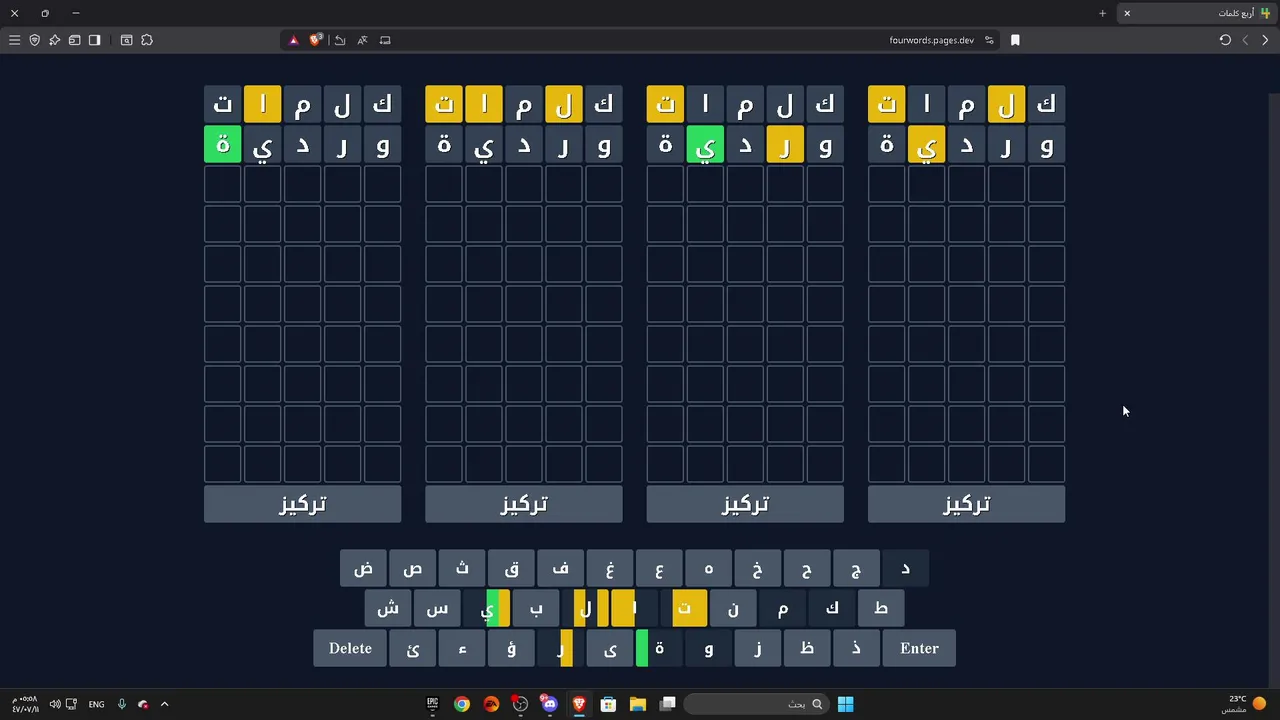Toggle the browser sidebar panel icon
The image size is (1280, 720).
94,40
